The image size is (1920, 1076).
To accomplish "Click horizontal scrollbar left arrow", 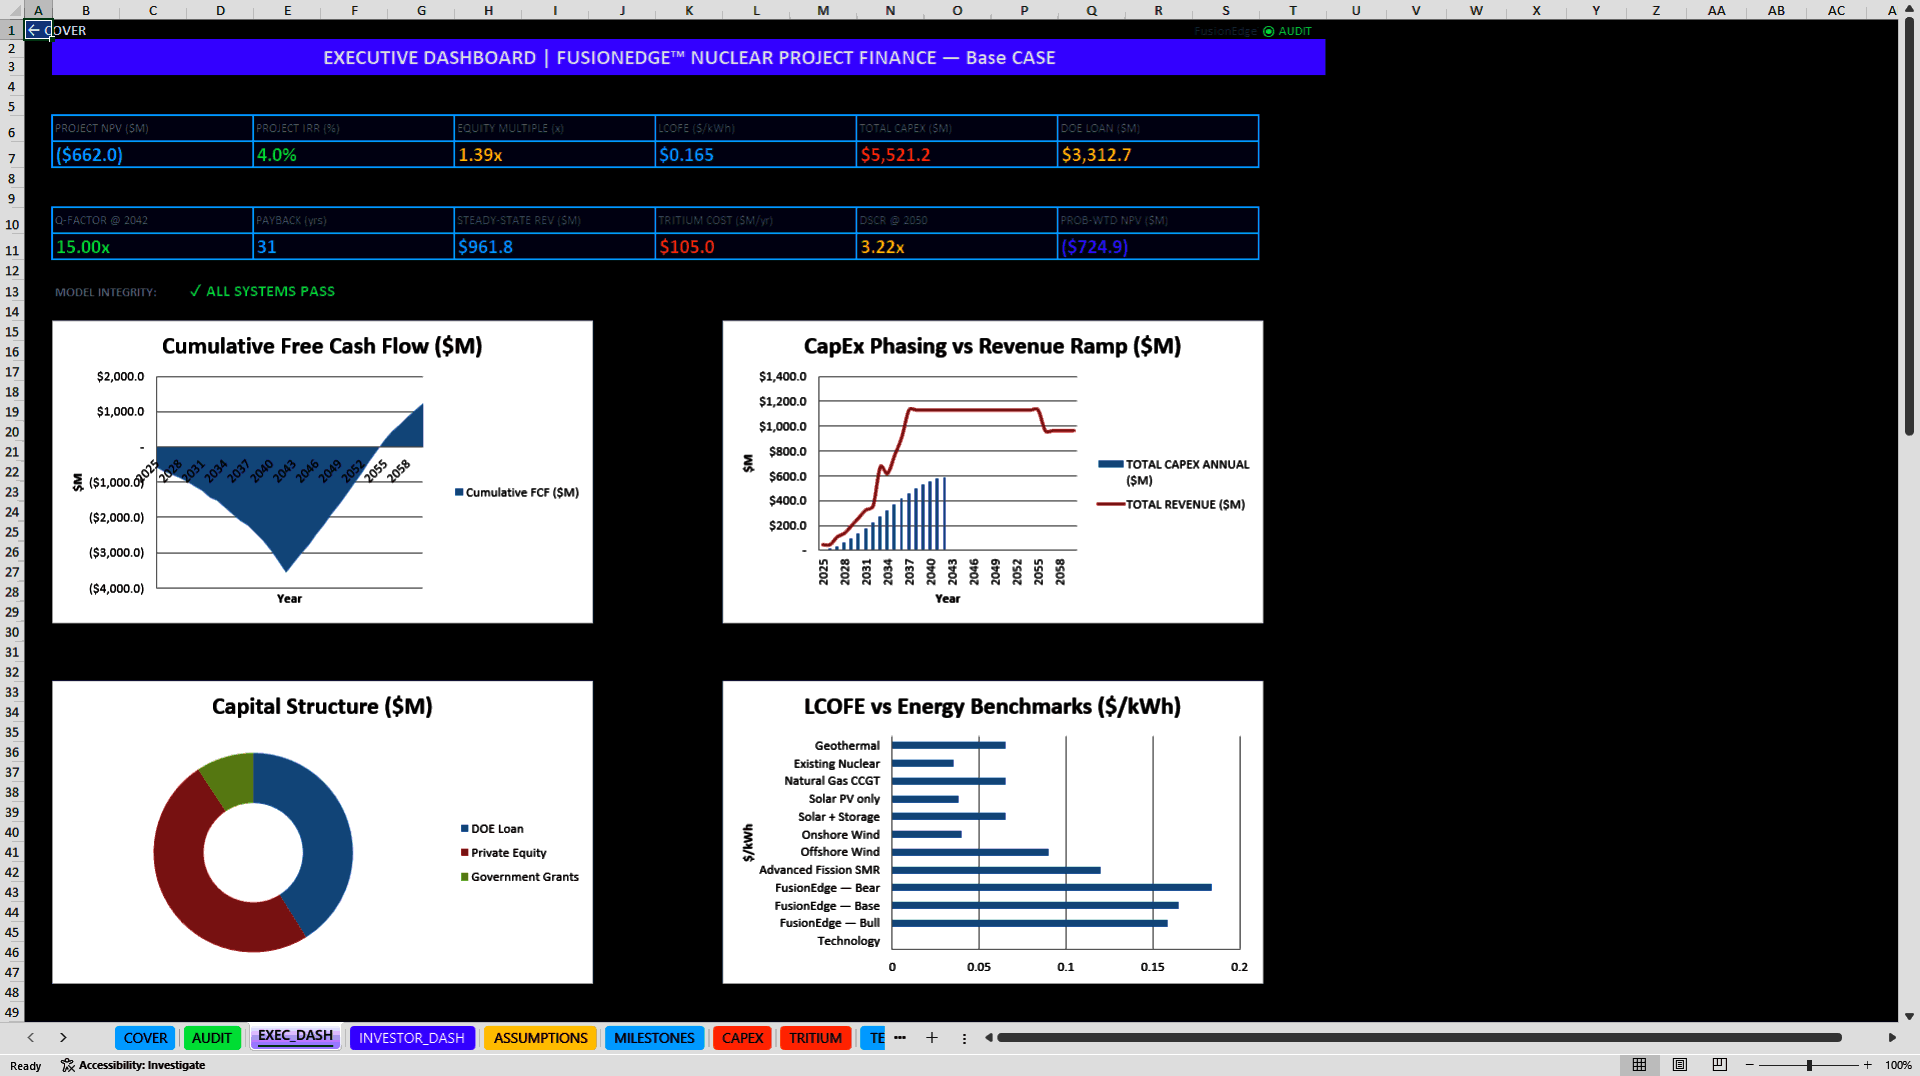I will pyautogui.click(x=989, y=1038).
